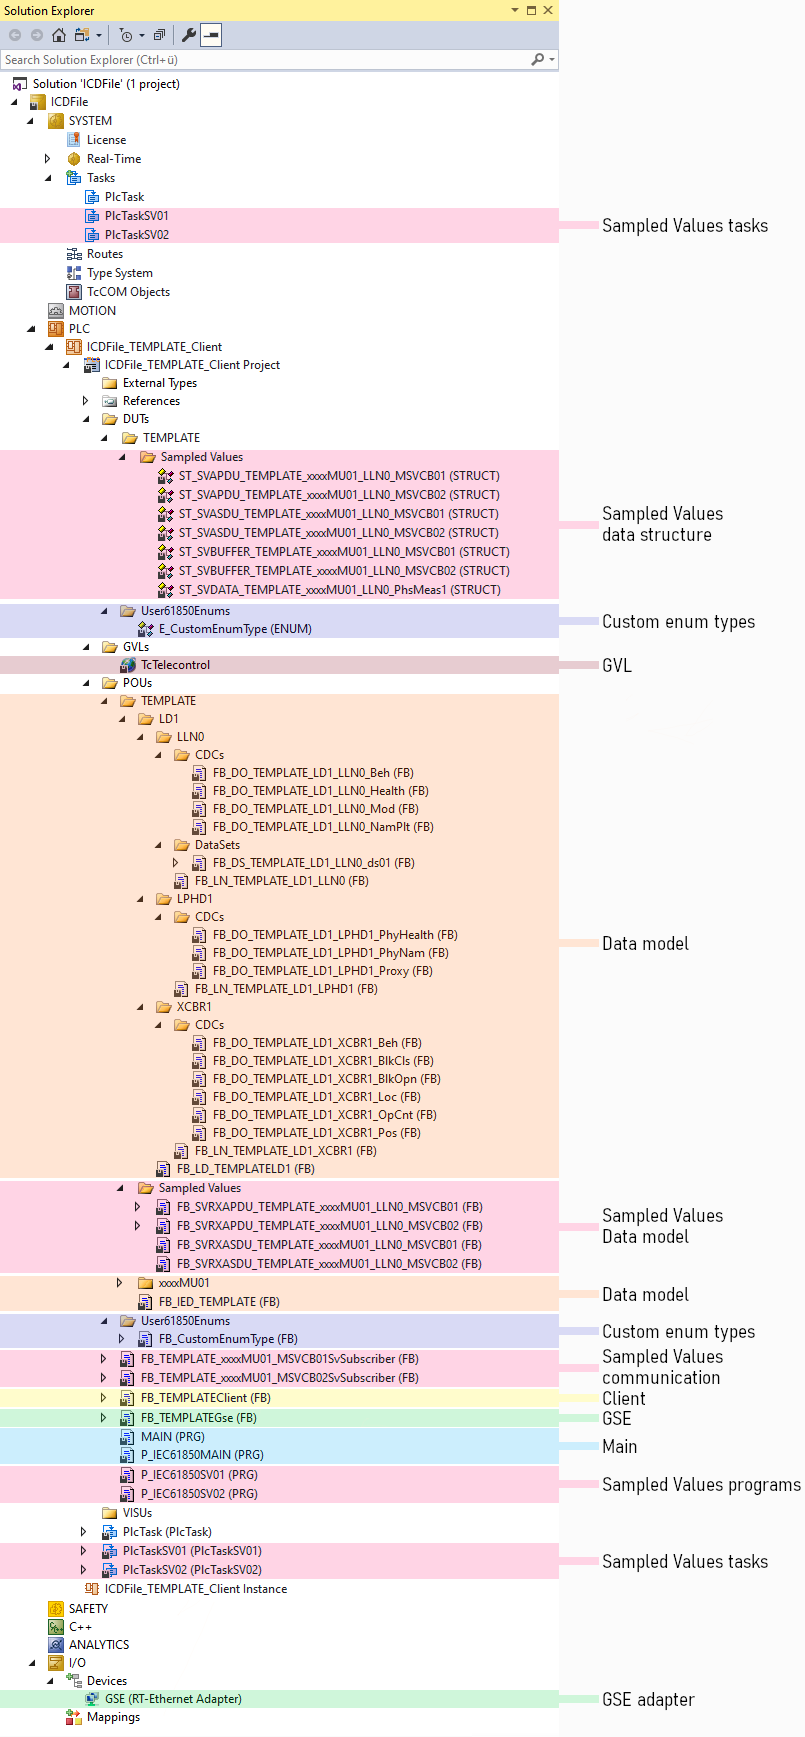Image resolution: width=805 pixels, height=1737 pixels.
Task: Select FB_SVRXASDU_TEMPLATE_xxxxMU01_LLN0_MSVCB01 (FB)
Action: 329,1245
